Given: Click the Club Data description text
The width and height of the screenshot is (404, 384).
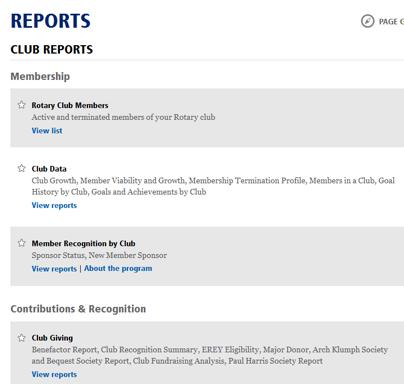Looking at the screenshot, I should click(x=213, y=186).
